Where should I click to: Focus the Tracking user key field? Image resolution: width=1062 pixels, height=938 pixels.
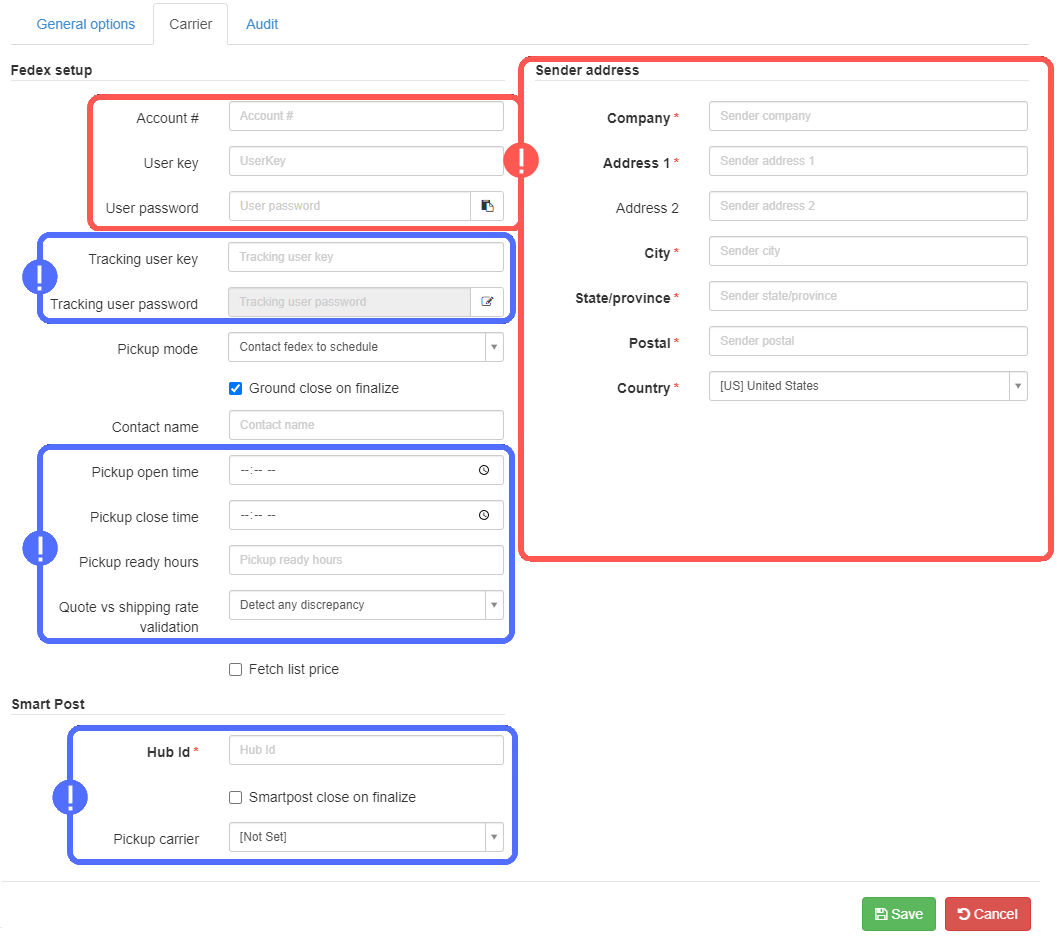366,257
